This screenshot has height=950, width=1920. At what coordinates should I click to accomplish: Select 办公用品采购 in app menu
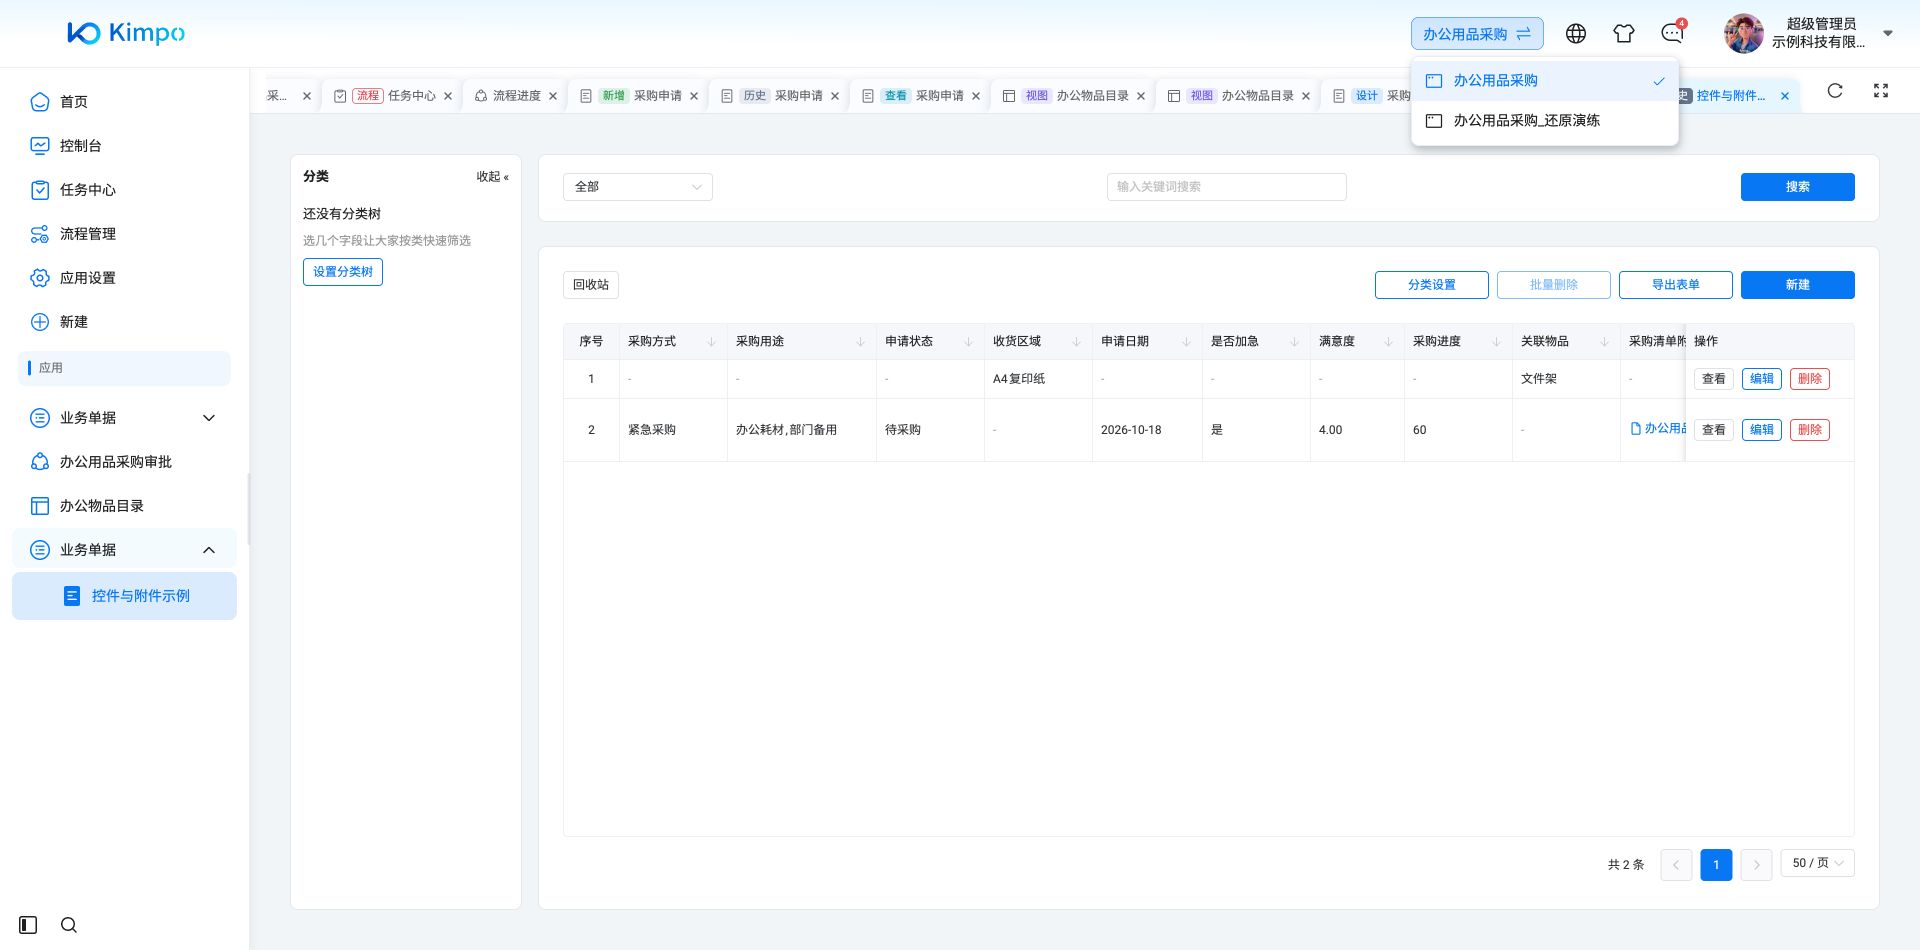pyautogui.click(x=1545, y=81)
